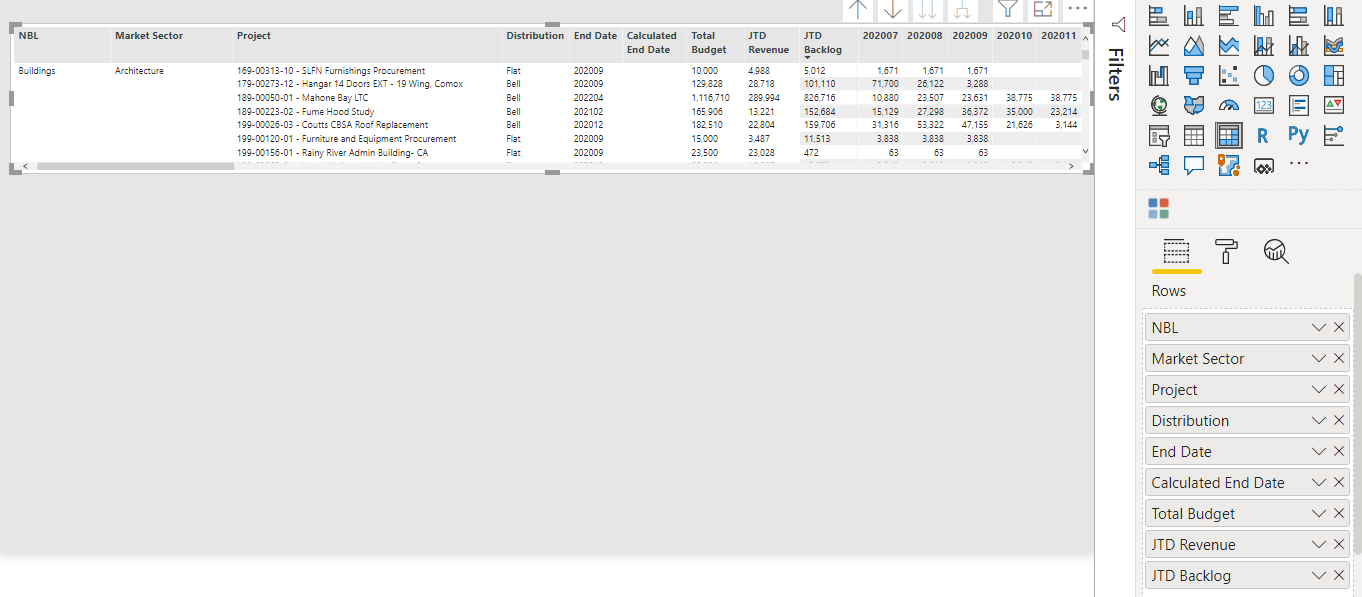The height and width of the screenshot is (597, 1362).
Task: Select the clustered column chart visual
Action: (x=1264, y=15)
